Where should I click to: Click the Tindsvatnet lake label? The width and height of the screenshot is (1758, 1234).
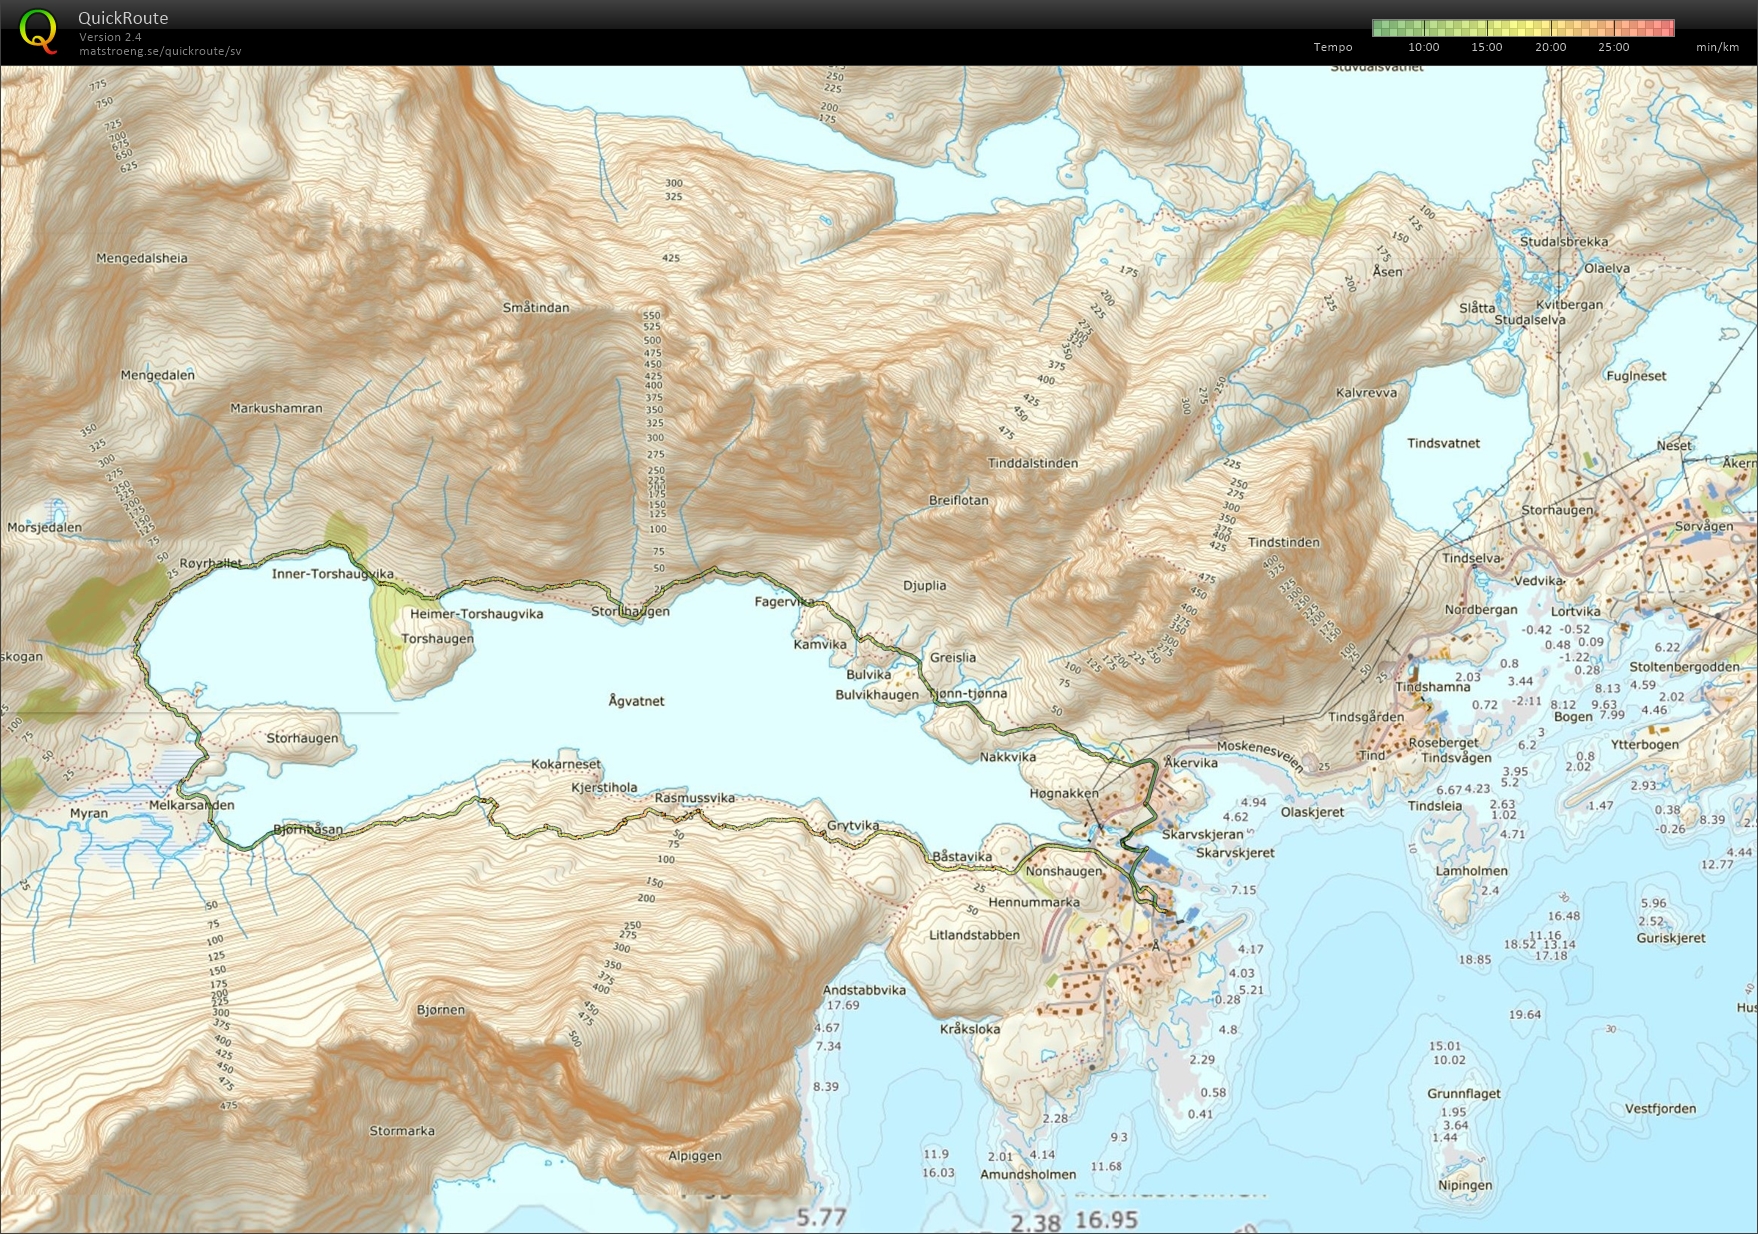[1443, 443]
